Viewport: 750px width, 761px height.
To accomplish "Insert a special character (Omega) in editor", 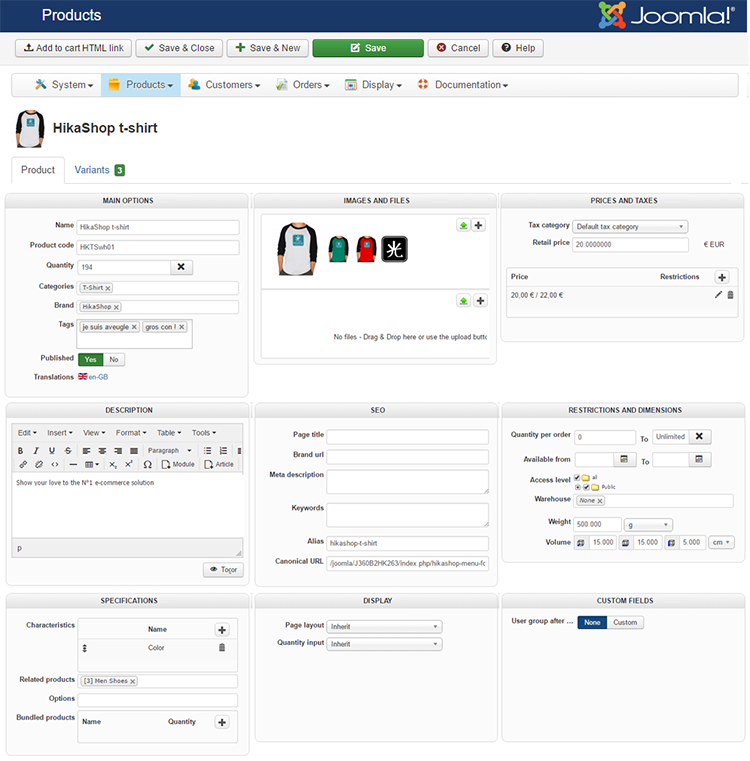I will click(x=148, y=464).
